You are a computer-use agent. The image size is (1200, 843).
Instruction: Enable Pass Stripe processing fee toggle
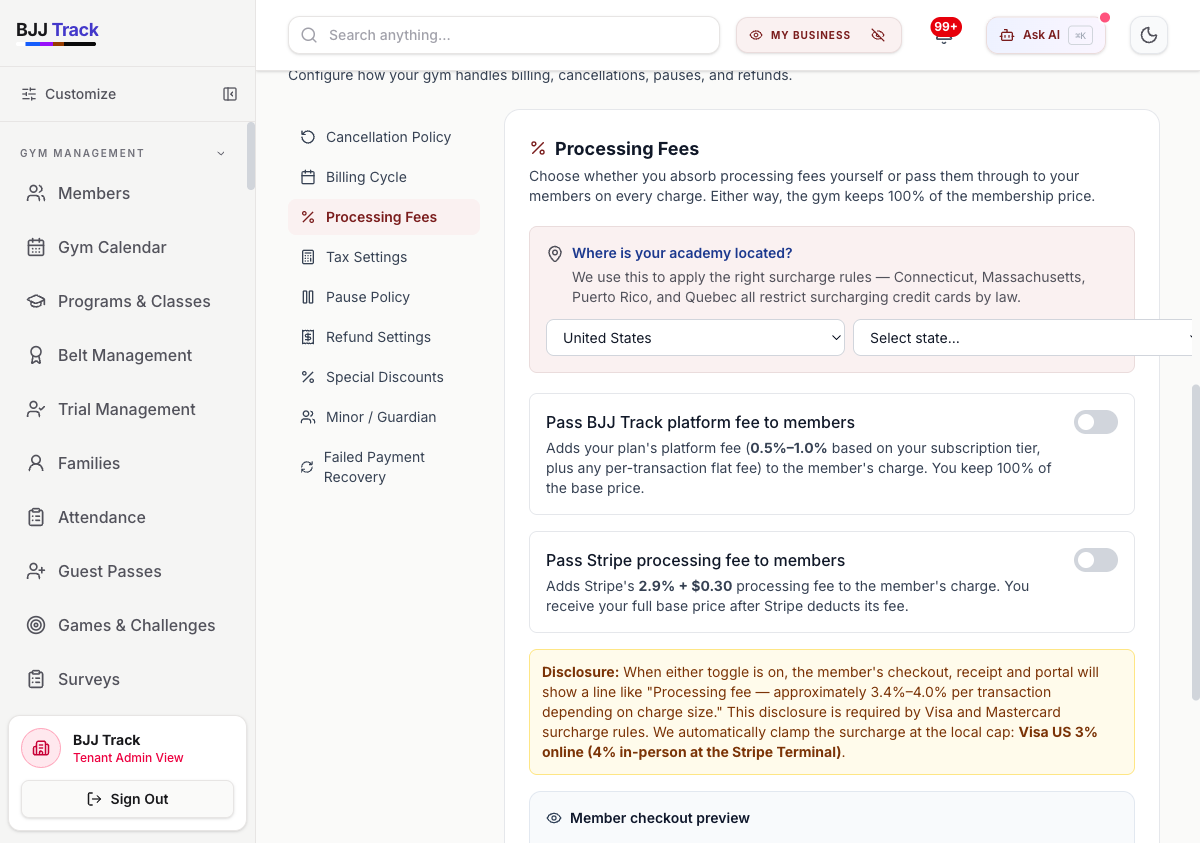tap(1096, 560)
